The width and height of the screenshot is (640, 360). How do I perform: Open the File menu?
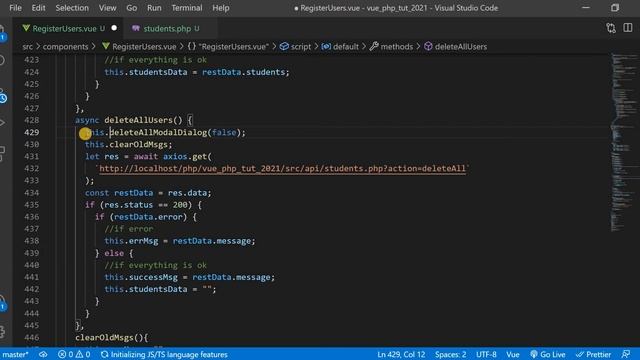click(x=15, y=8)
